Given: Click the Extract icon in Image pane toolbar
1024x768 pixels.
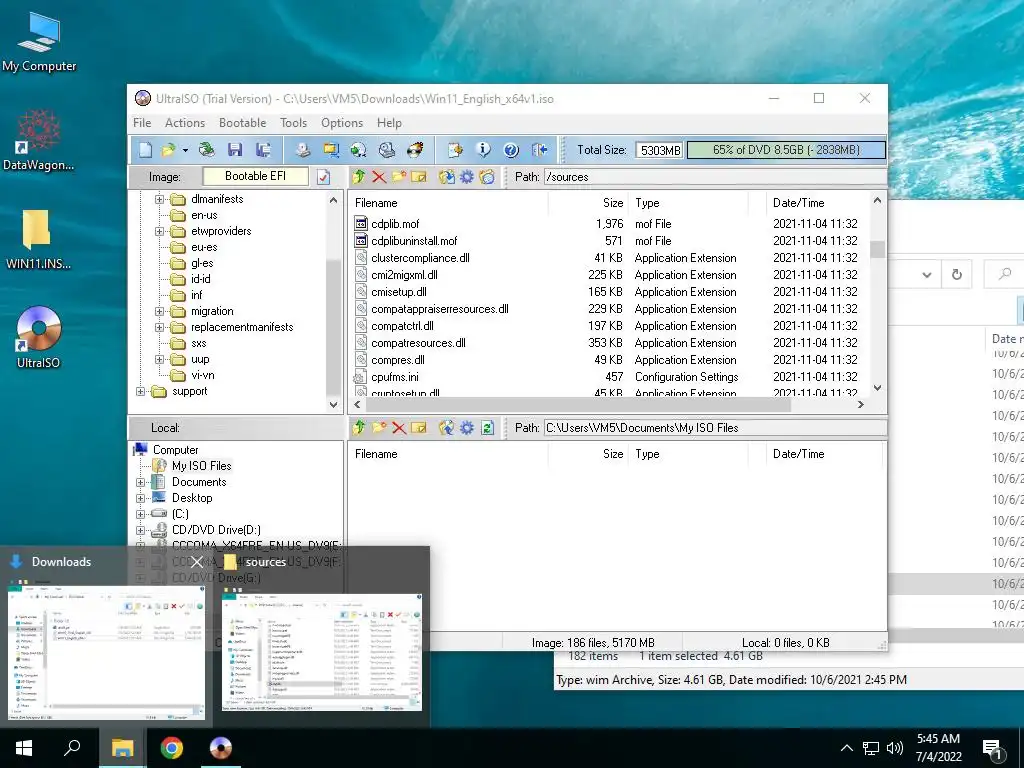Looking at the screenshot, I should tap(447, 177).
